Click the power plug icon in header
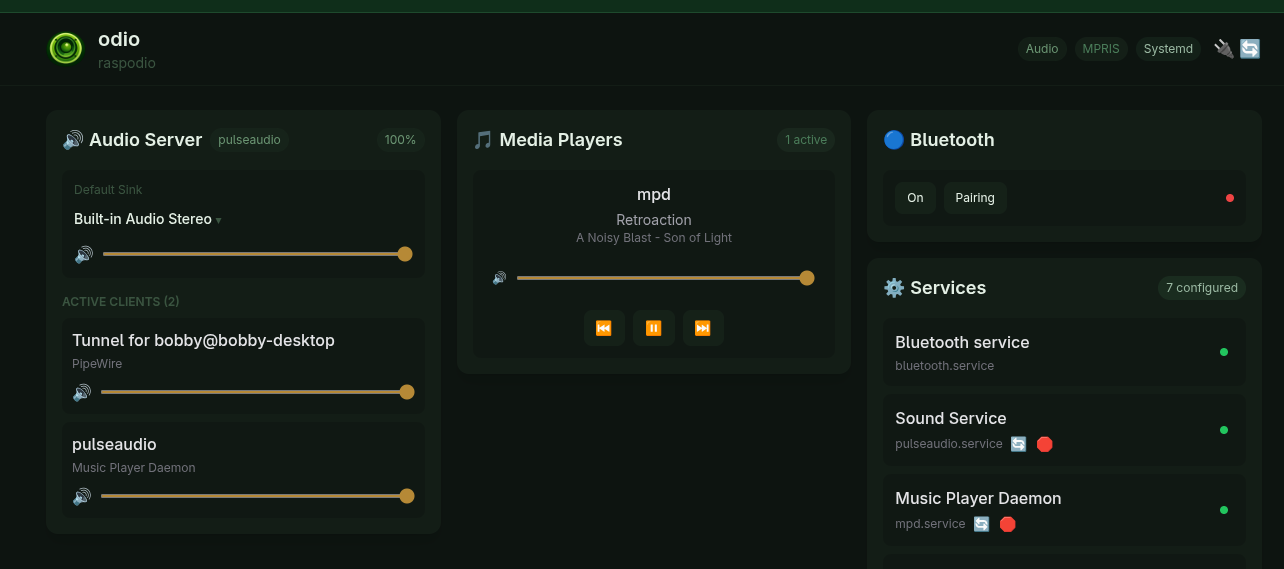 (x=1224, y=48)
